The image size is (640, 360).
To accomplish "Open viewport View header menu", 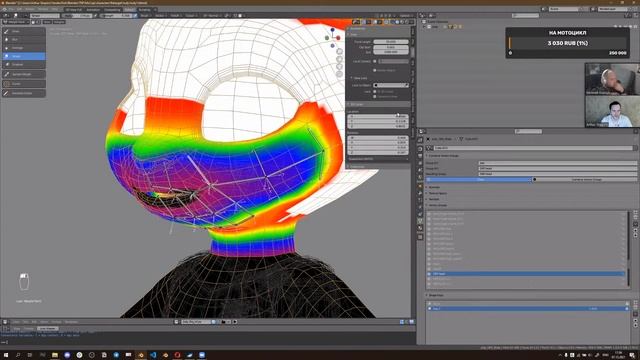I will point(47,22).
